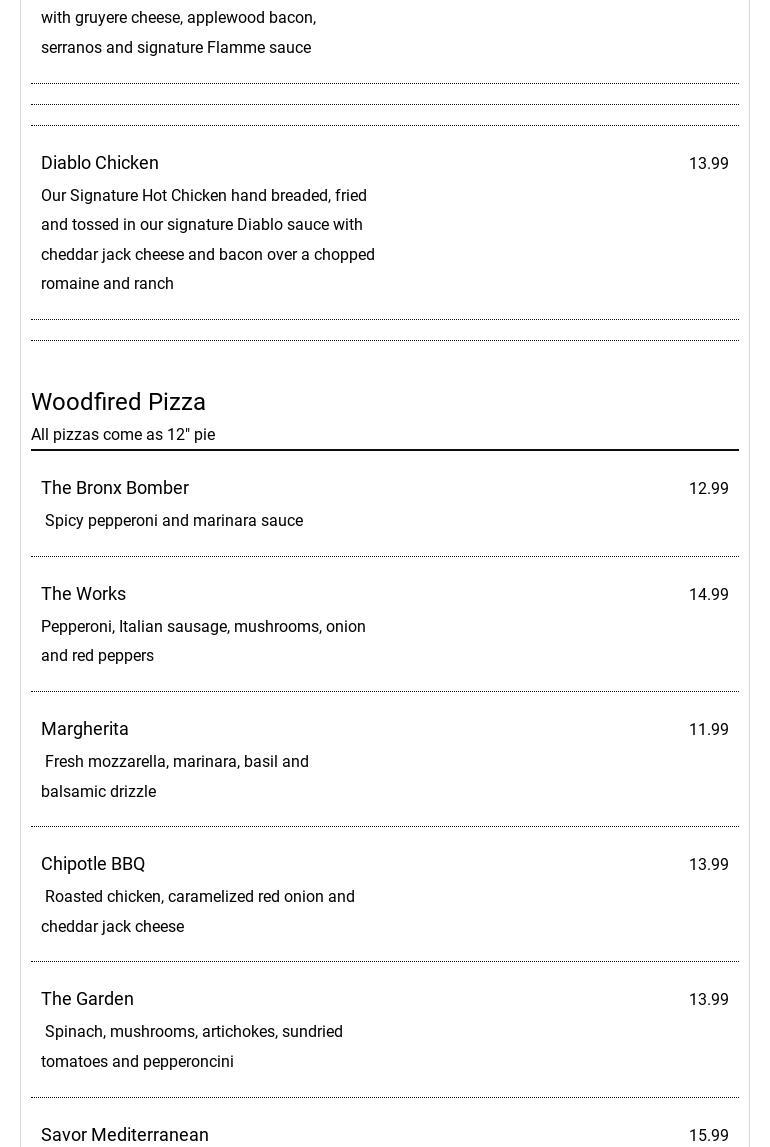770x1147 pixels.
Task: Open The Garden pizza item
Action: click(87, 999)
